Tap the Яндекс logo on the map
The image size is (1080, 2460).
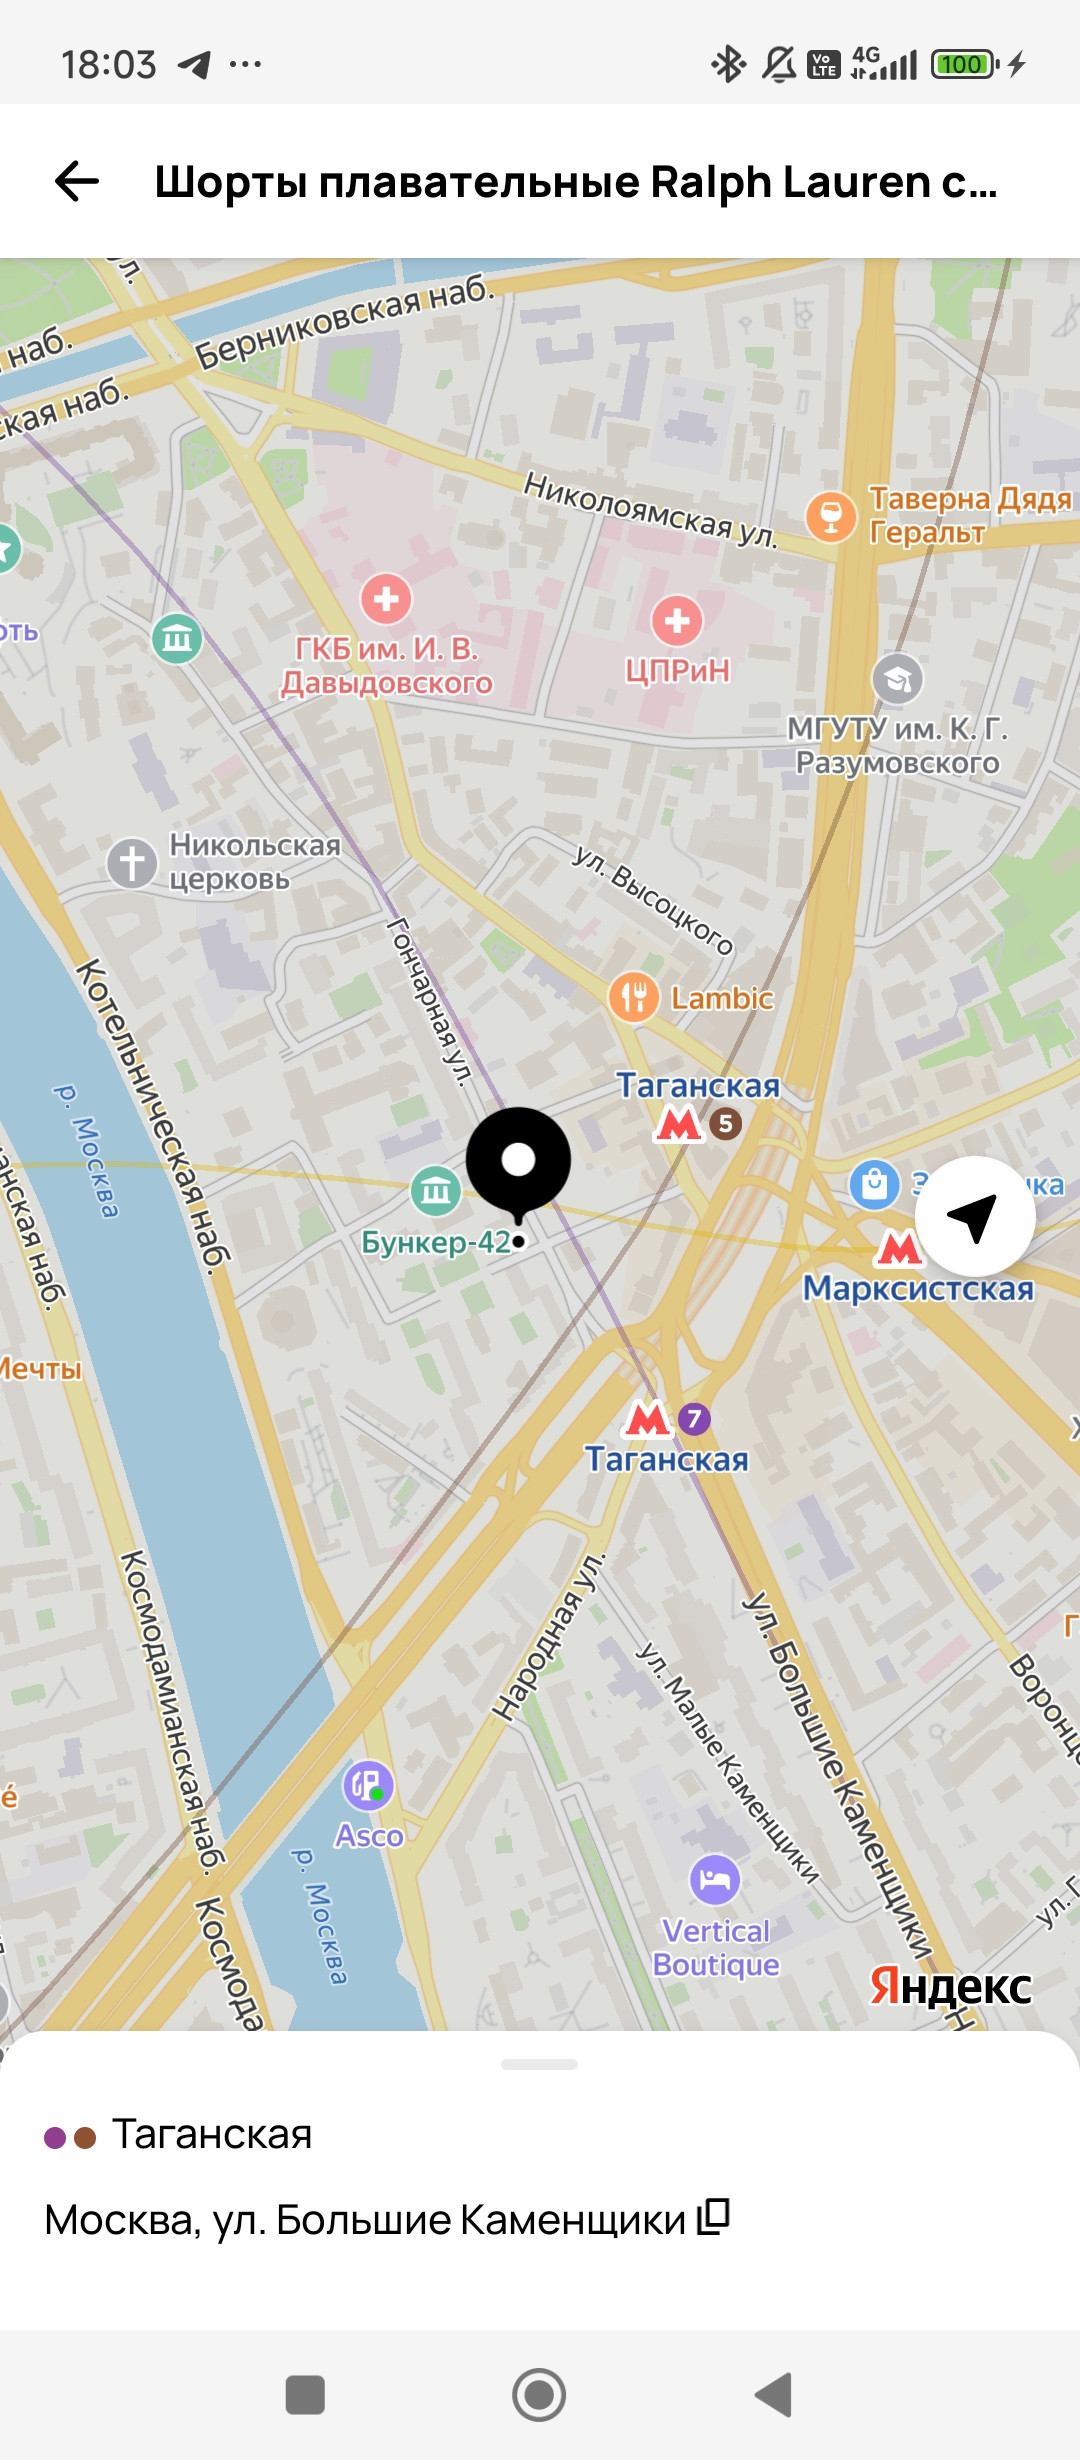tap(950, 1985)
